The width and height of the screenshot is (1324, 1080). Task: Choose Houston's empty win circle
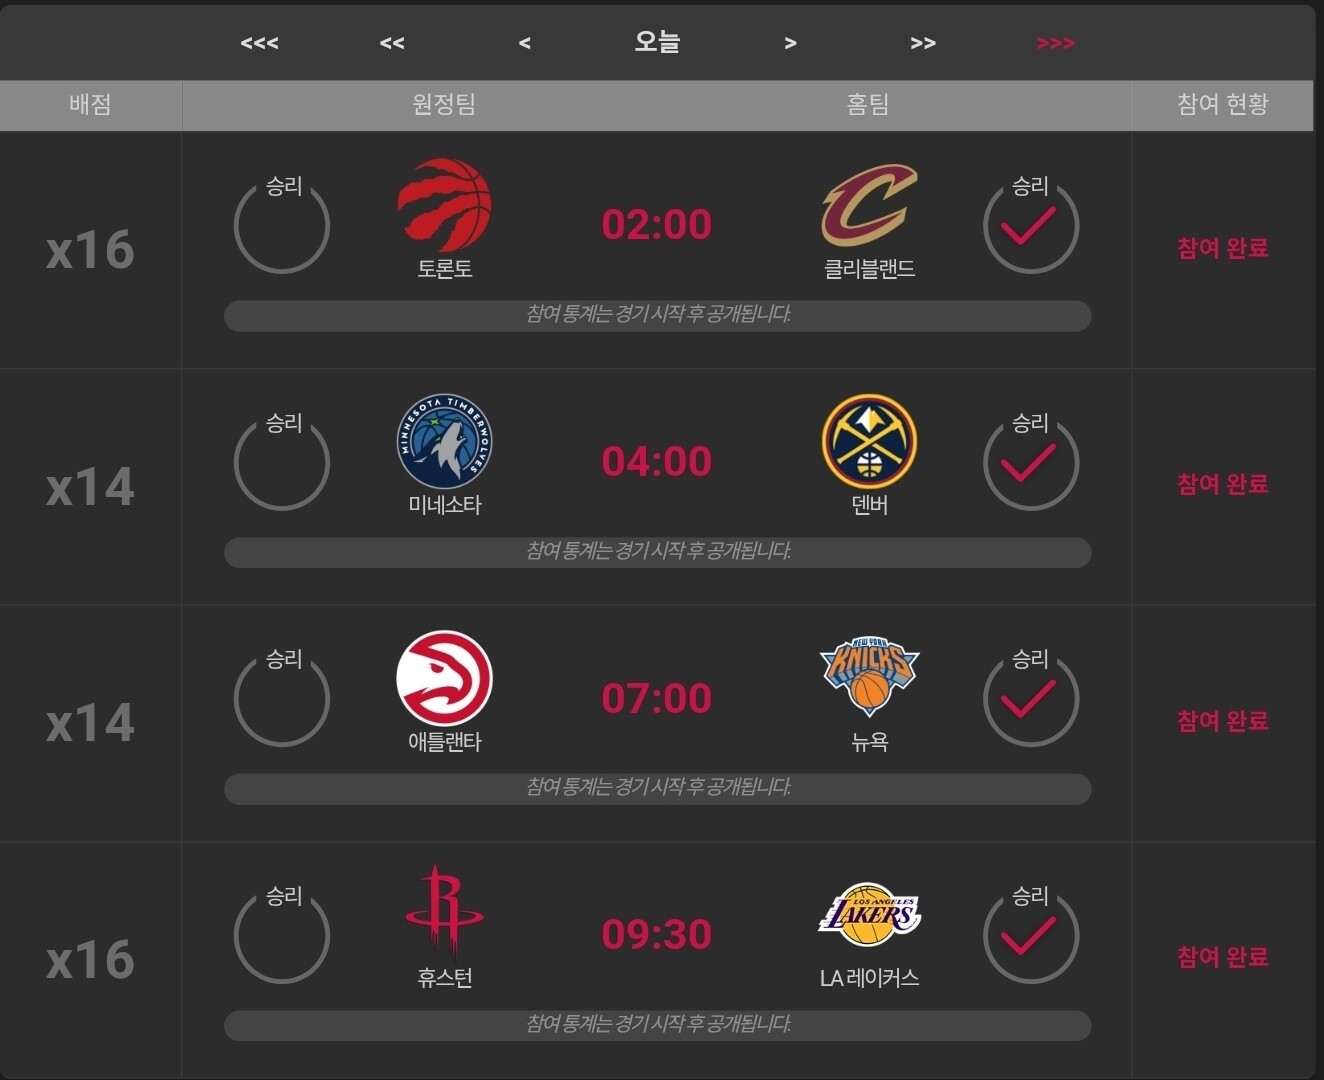click(282, 936)
